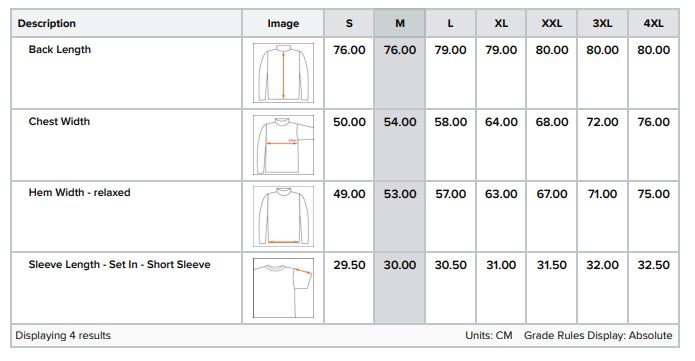Select the Hem Width - relaxed row label
The image size is (695, 361).
click(x=79, y=192)
